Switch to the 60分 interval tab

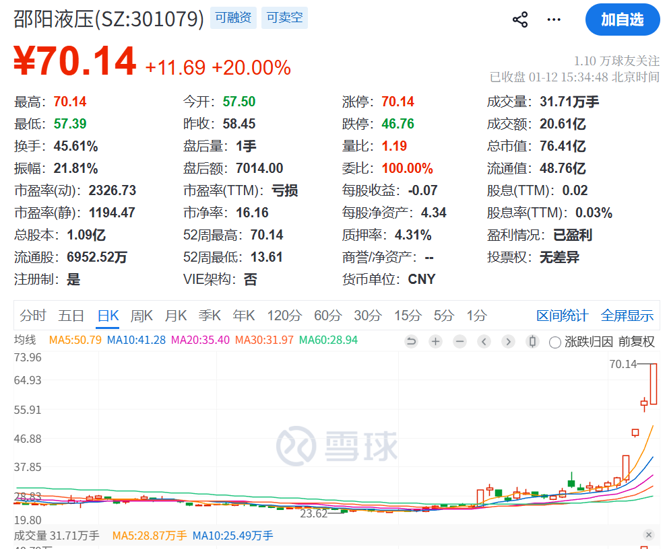(x=327, y=315)
